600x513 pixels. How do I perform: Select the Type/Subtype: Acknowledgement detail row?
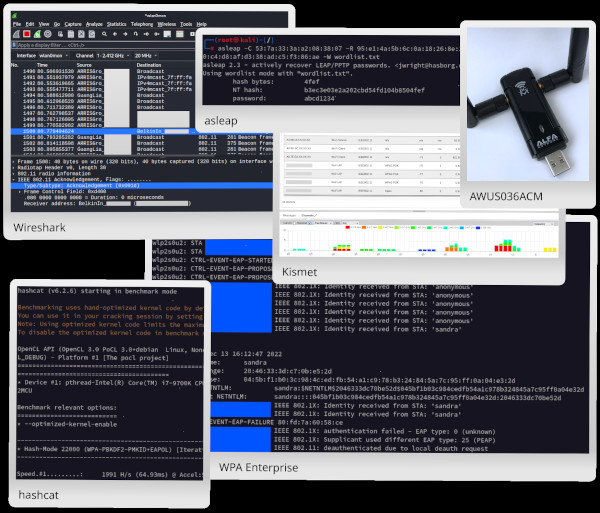(x=142, y=186)
